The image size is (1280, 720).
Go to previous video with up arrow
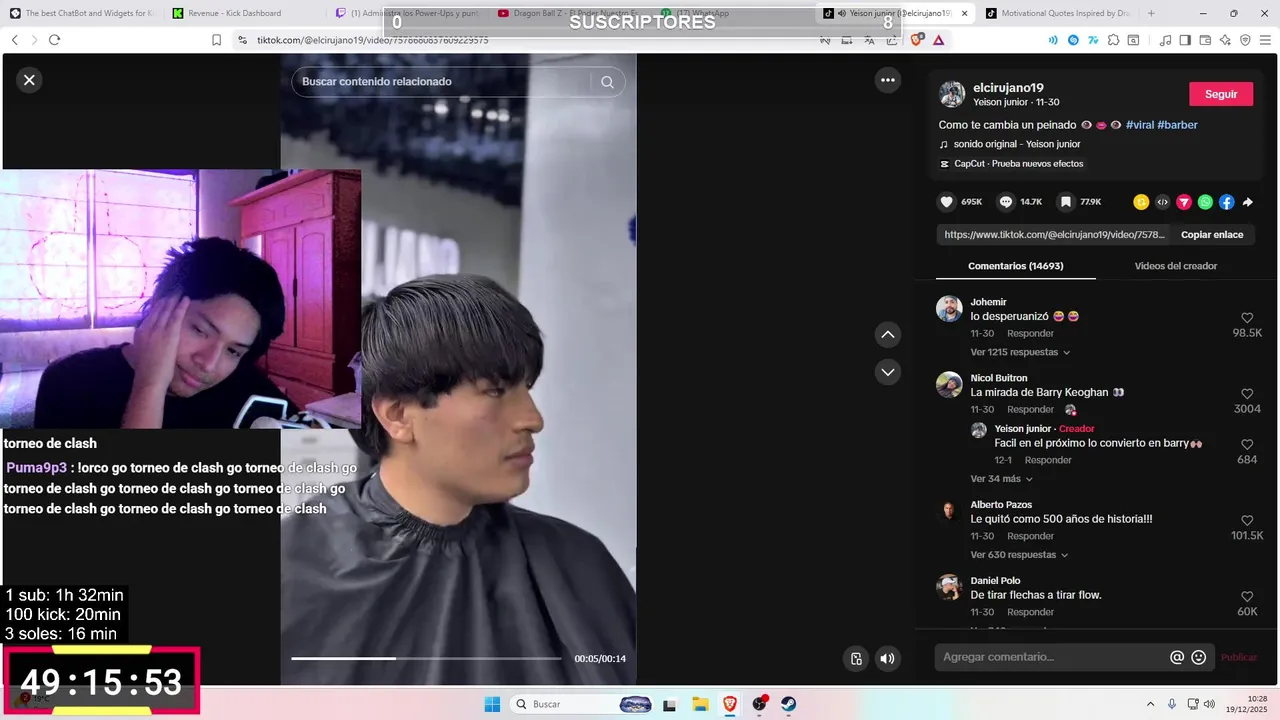tap(887, 334)
